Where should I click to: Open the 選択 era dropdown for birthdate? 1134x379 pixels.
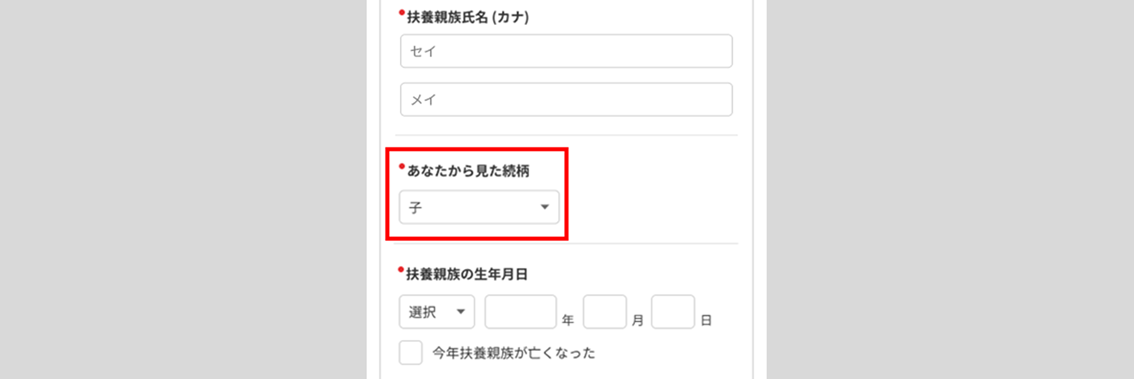tap(437, 312)
